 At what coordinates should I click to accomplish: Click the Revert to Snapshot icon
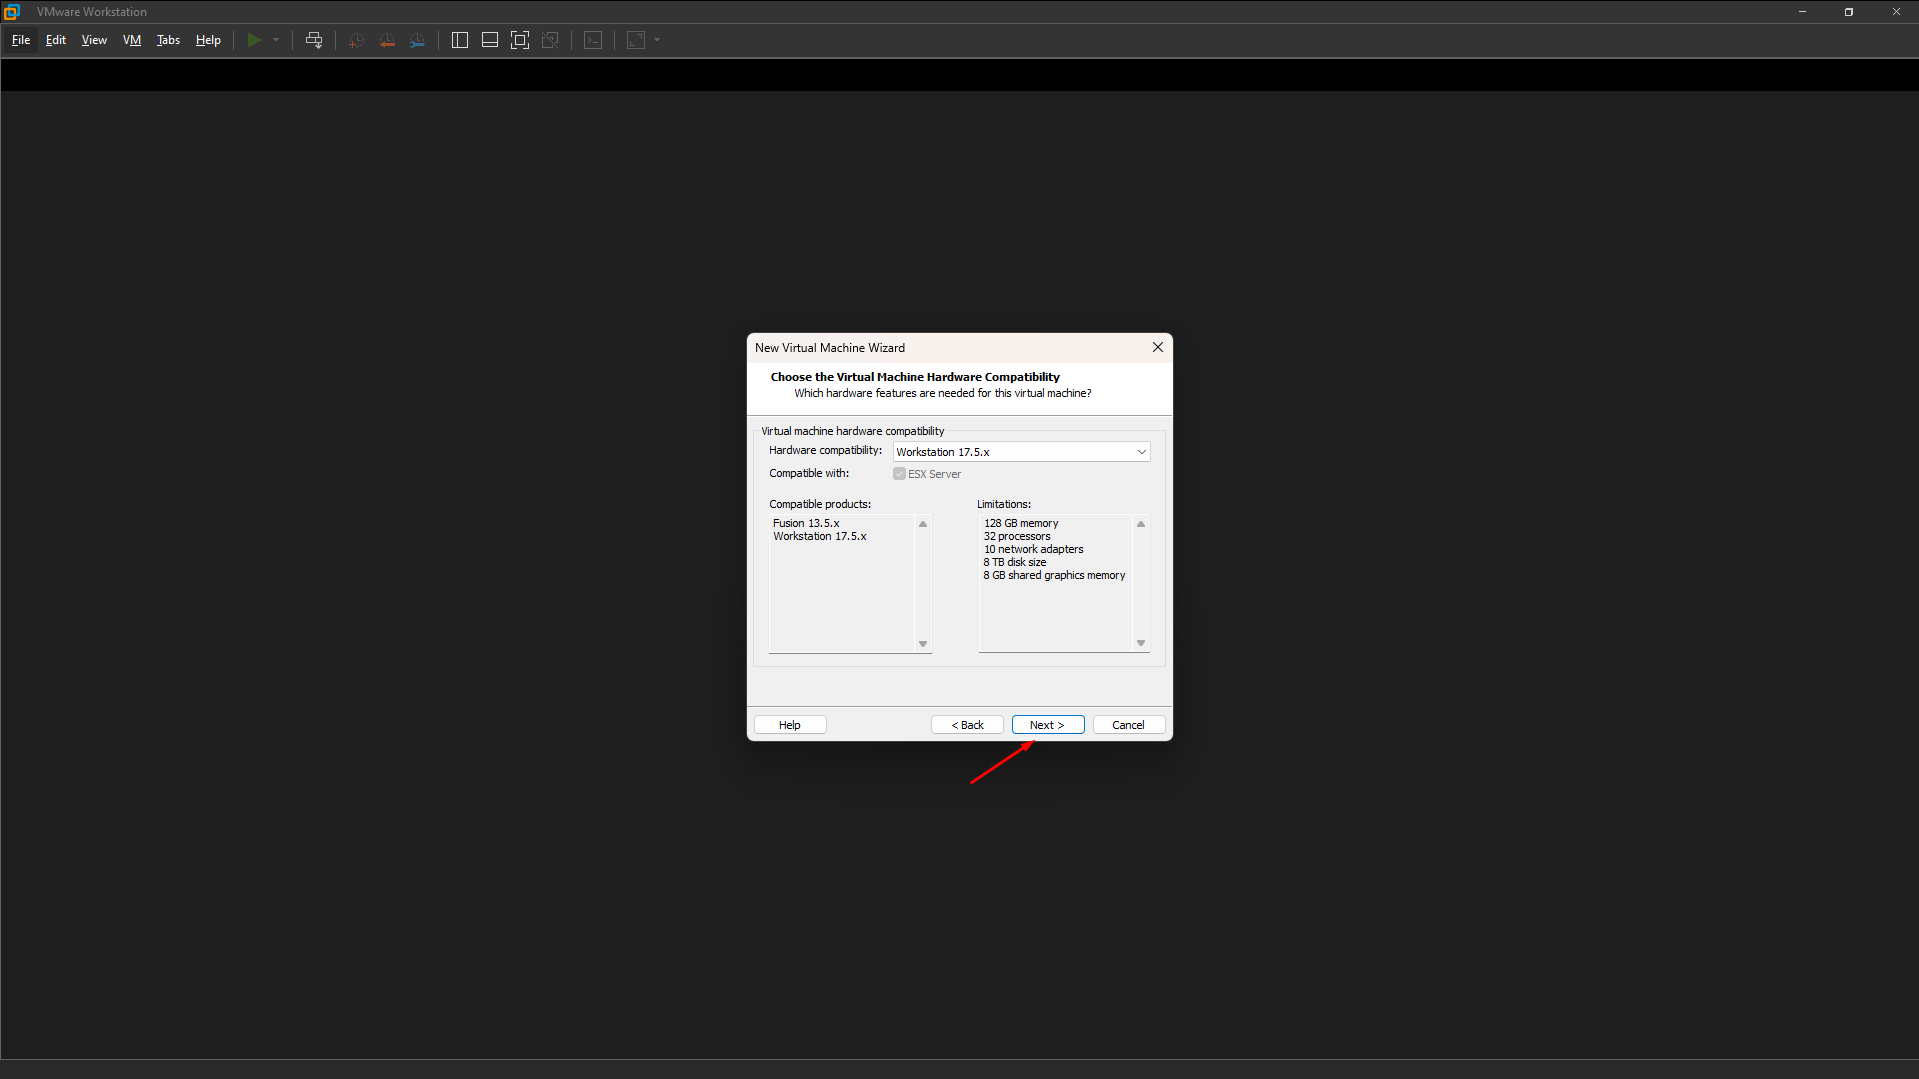click(387, 40)
